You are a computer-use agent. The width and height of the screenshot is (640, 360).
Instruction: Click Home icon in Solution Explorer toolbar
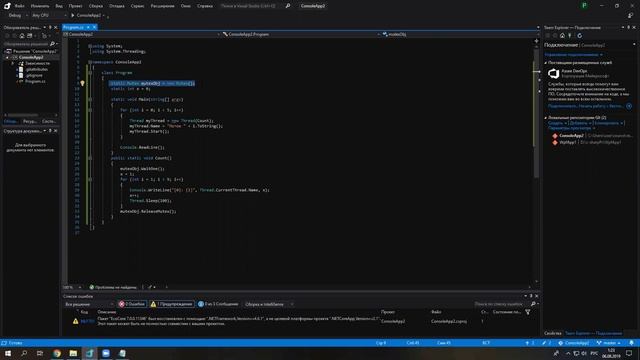pos(22,36)
